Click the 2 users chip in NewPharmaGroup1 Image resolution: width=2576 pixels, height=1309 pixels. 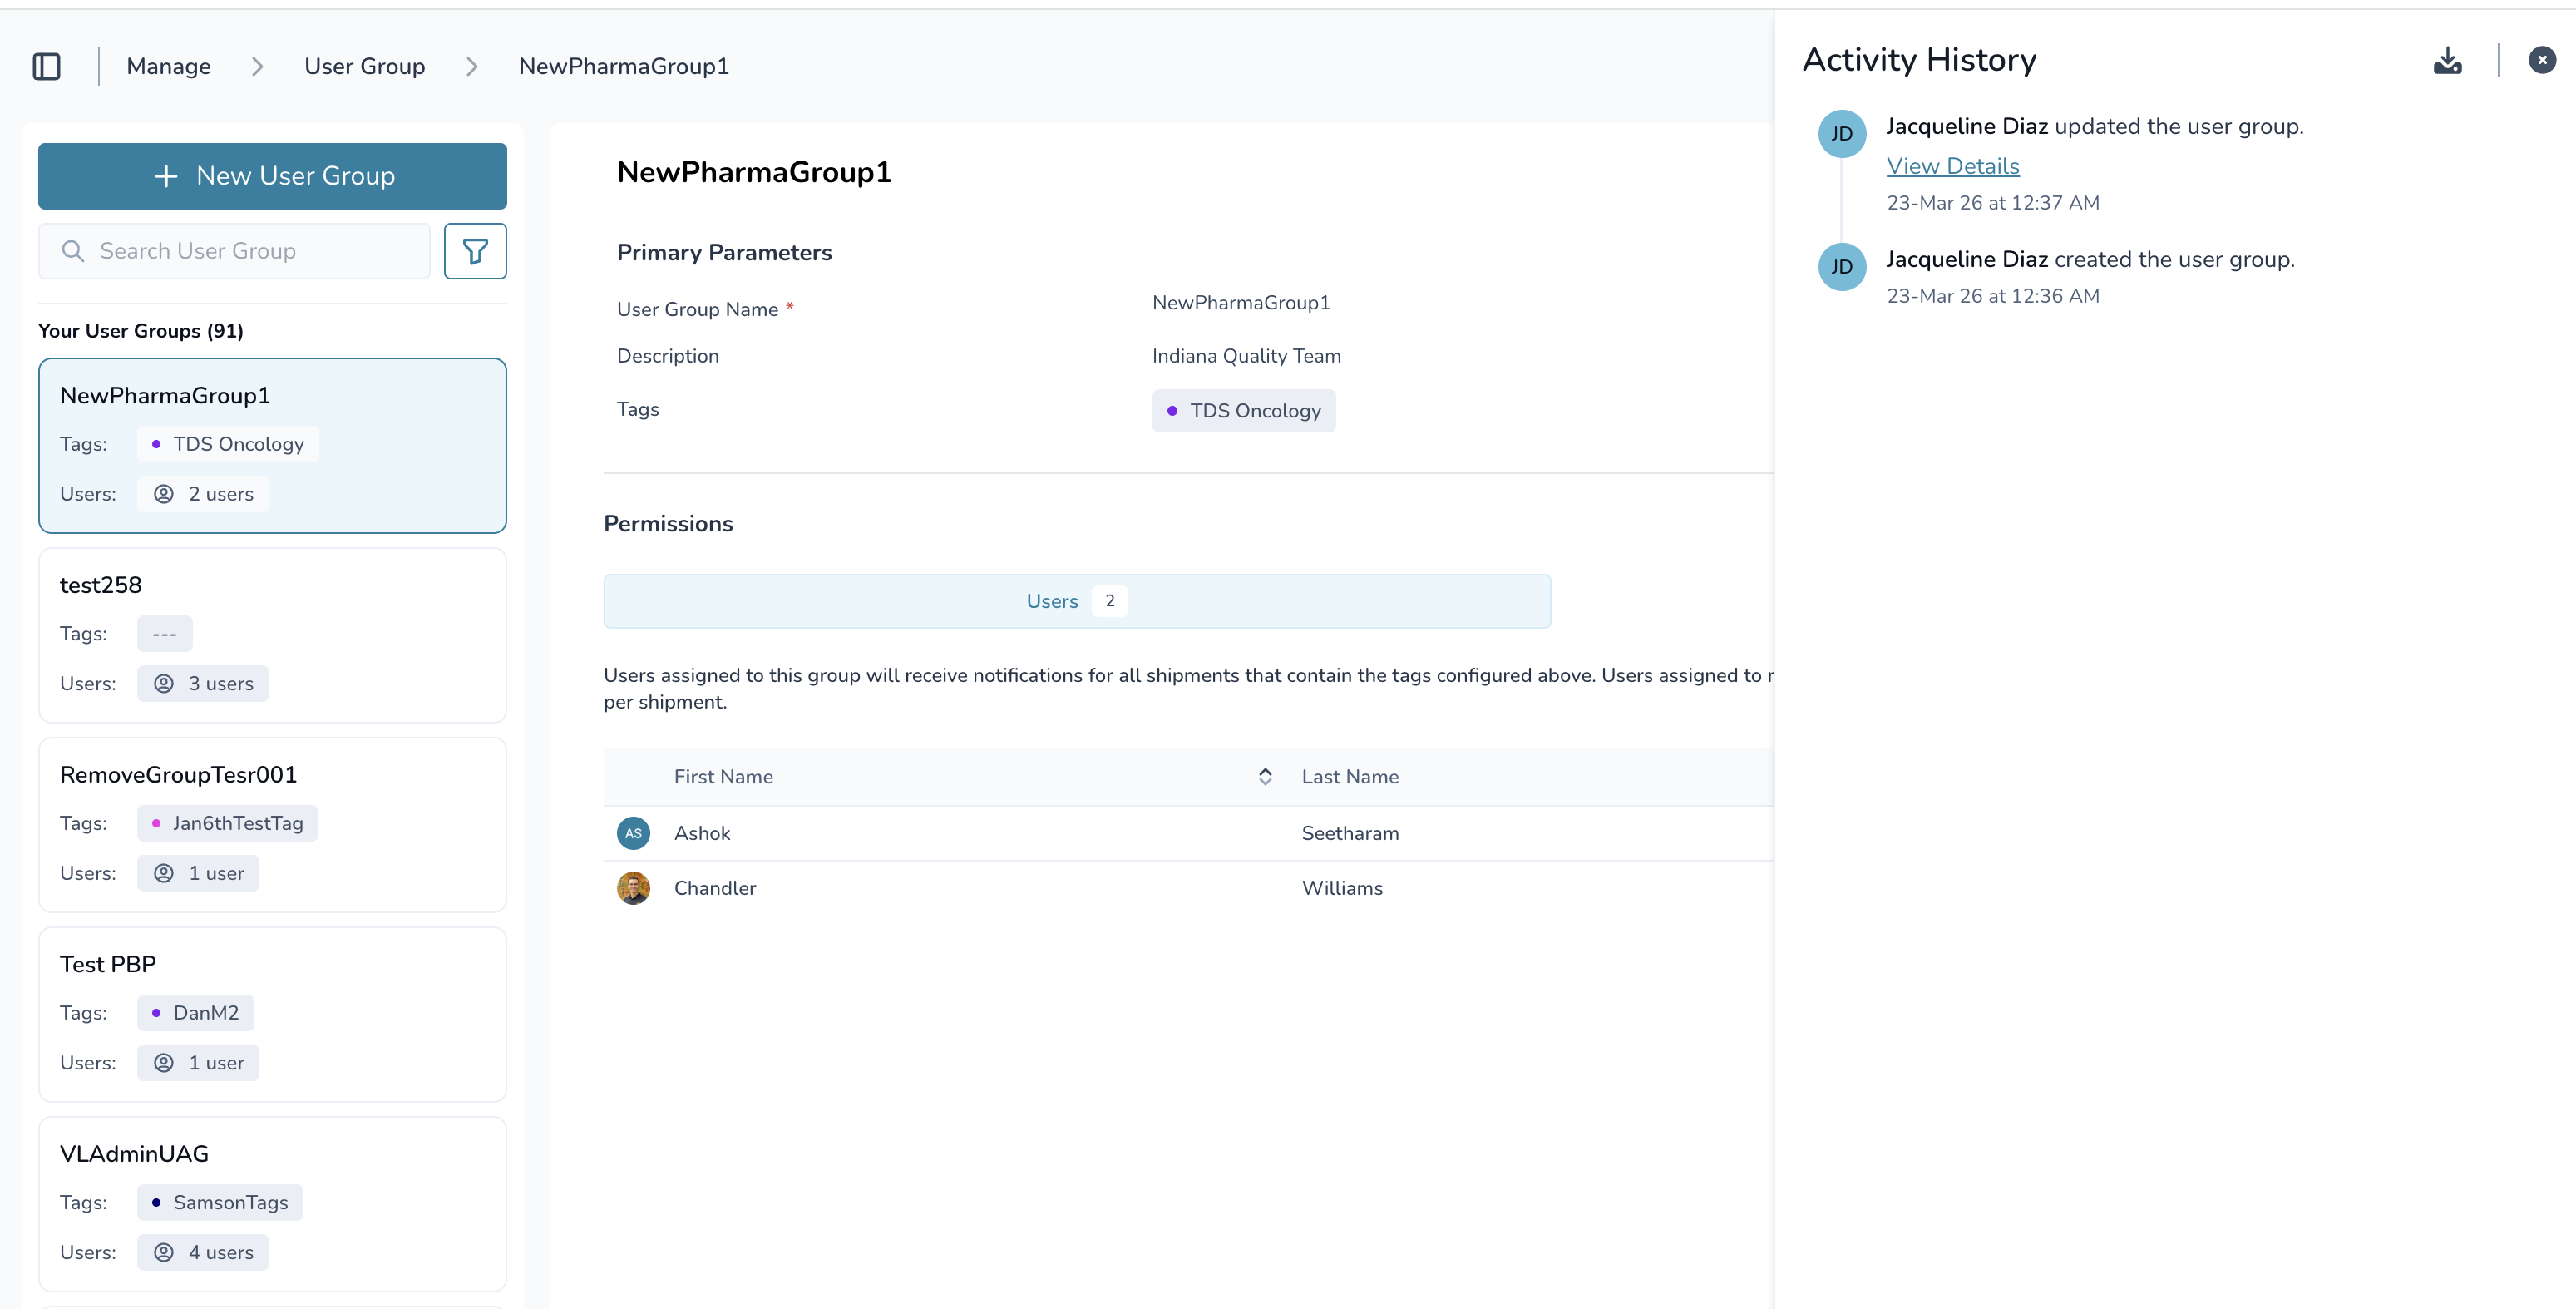click(203, 494)
